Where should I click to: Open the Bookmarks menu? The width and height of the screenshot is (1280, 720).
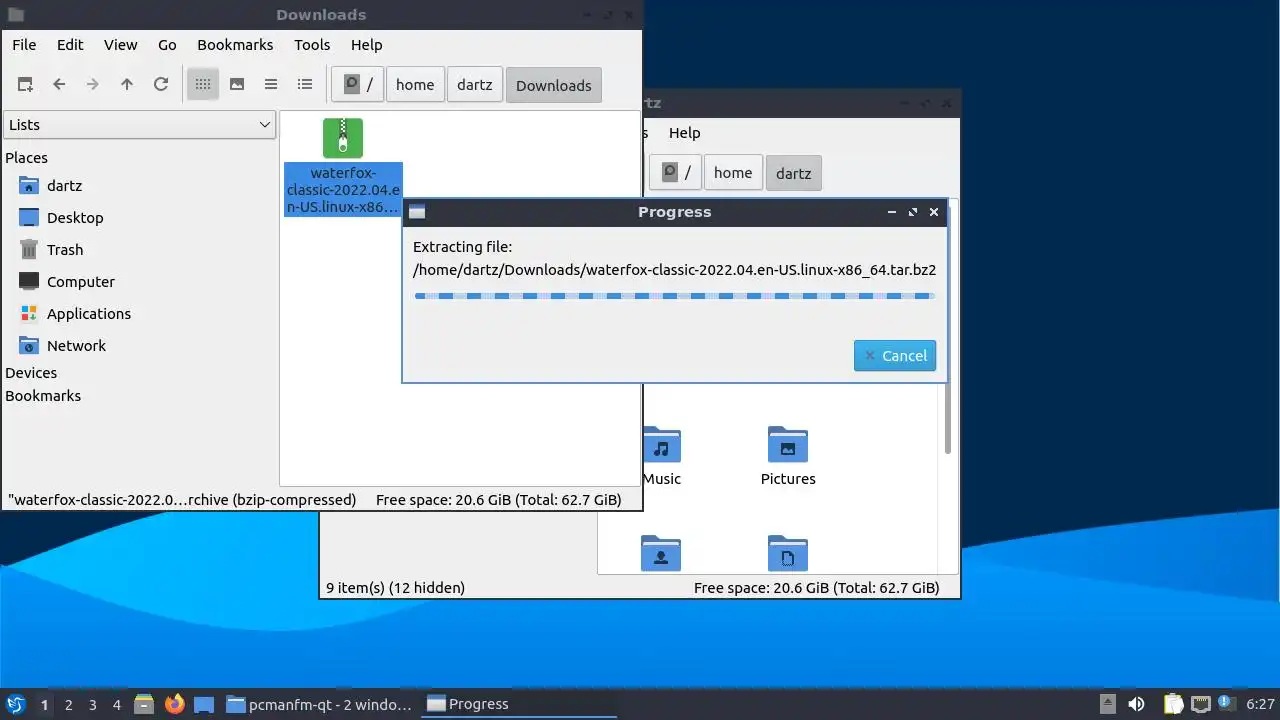[x=235, y=45]
